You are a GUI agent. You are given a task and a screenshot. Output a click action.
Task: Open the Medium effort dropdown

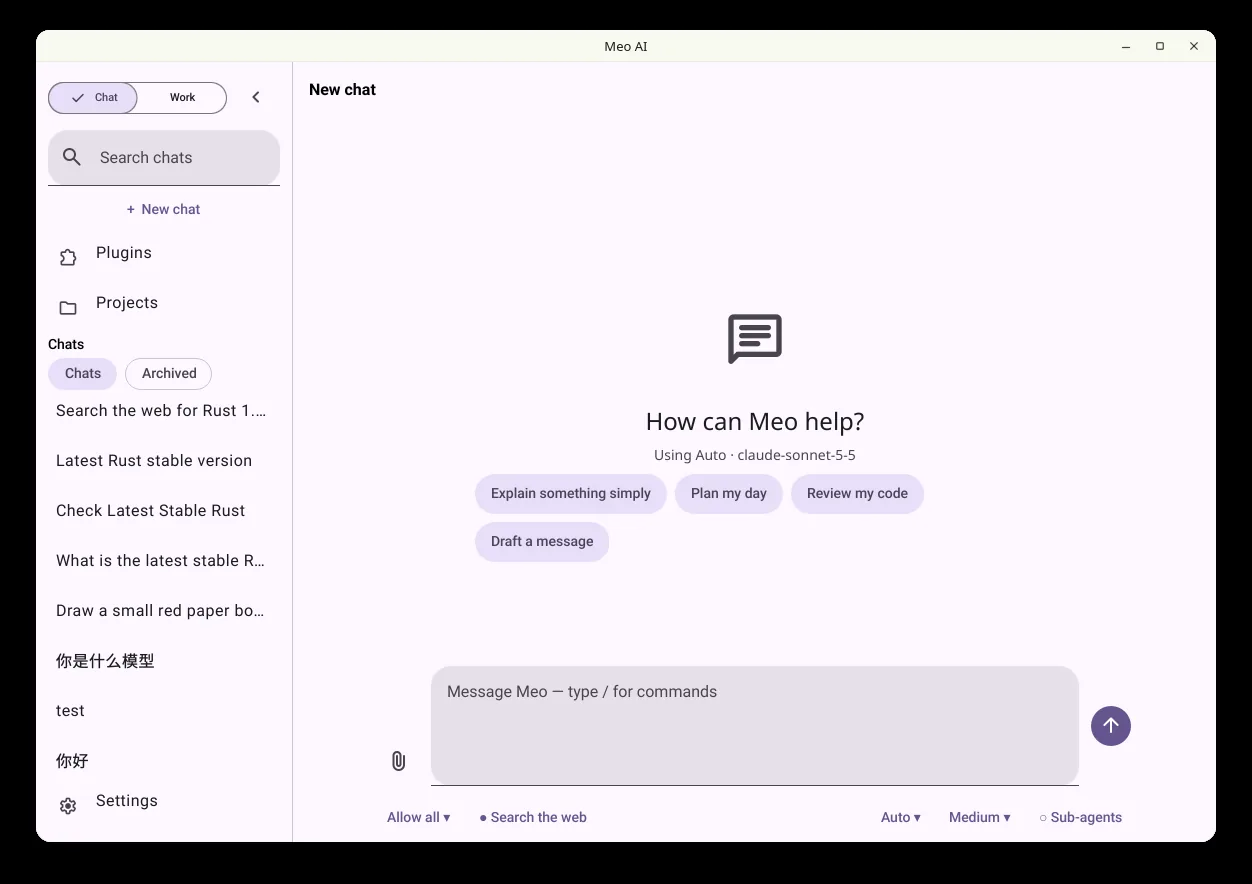(x=980, y=817)
